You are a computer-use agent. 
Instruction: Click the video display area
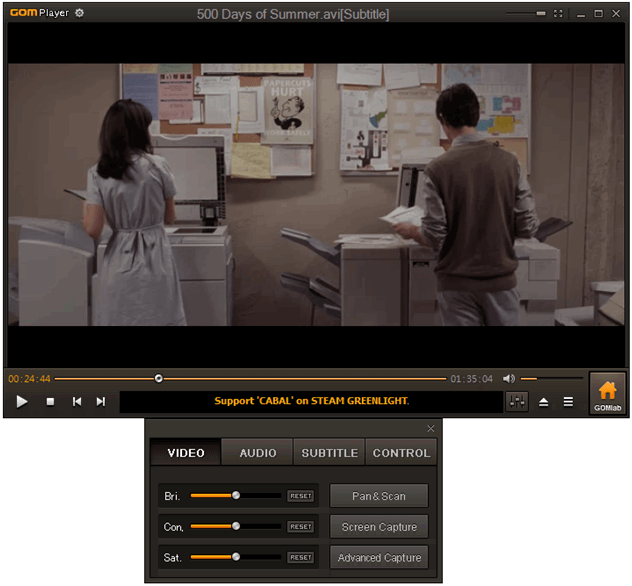tap(316, 195)
